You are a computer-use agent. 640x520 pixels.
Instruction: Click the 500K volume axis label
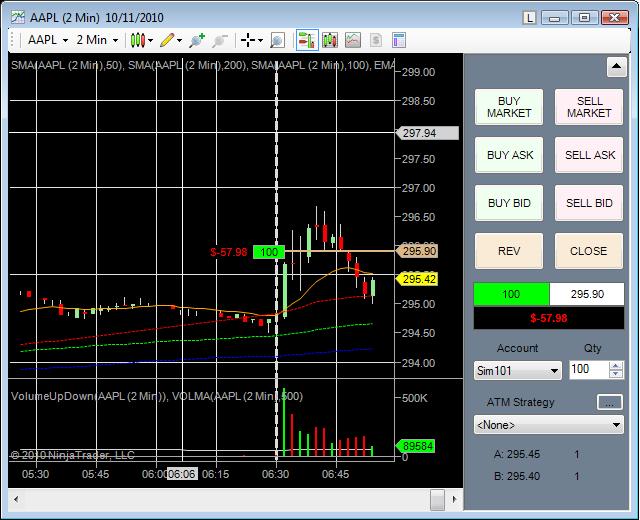coord(415,398)
